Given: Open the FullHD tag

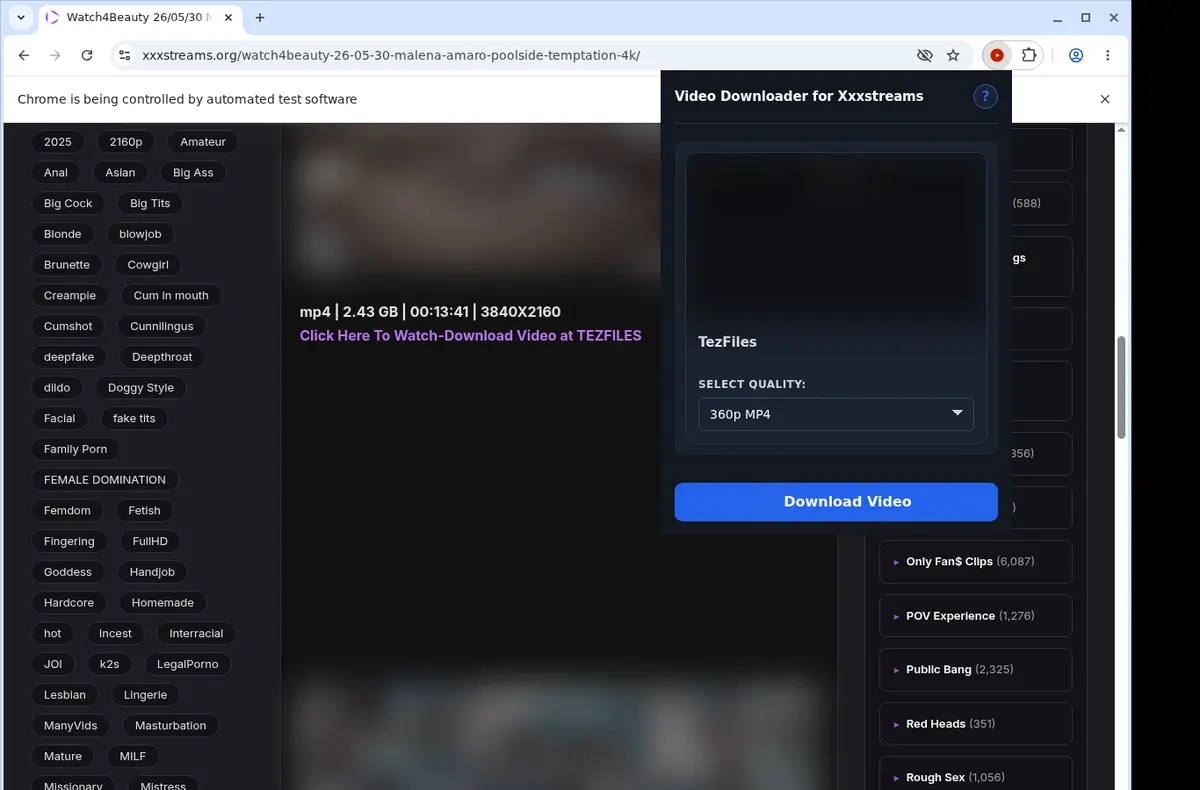Looking at the screenshot, I should [150, 541].
